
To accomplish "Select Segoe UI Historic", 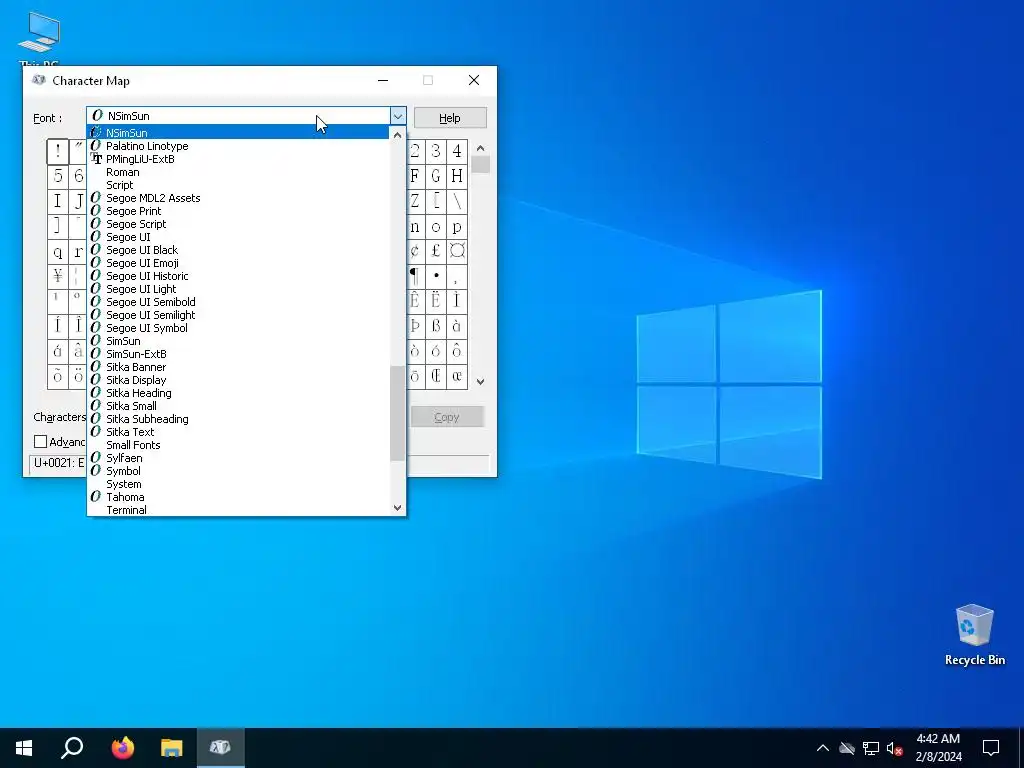I will [238, 276].
